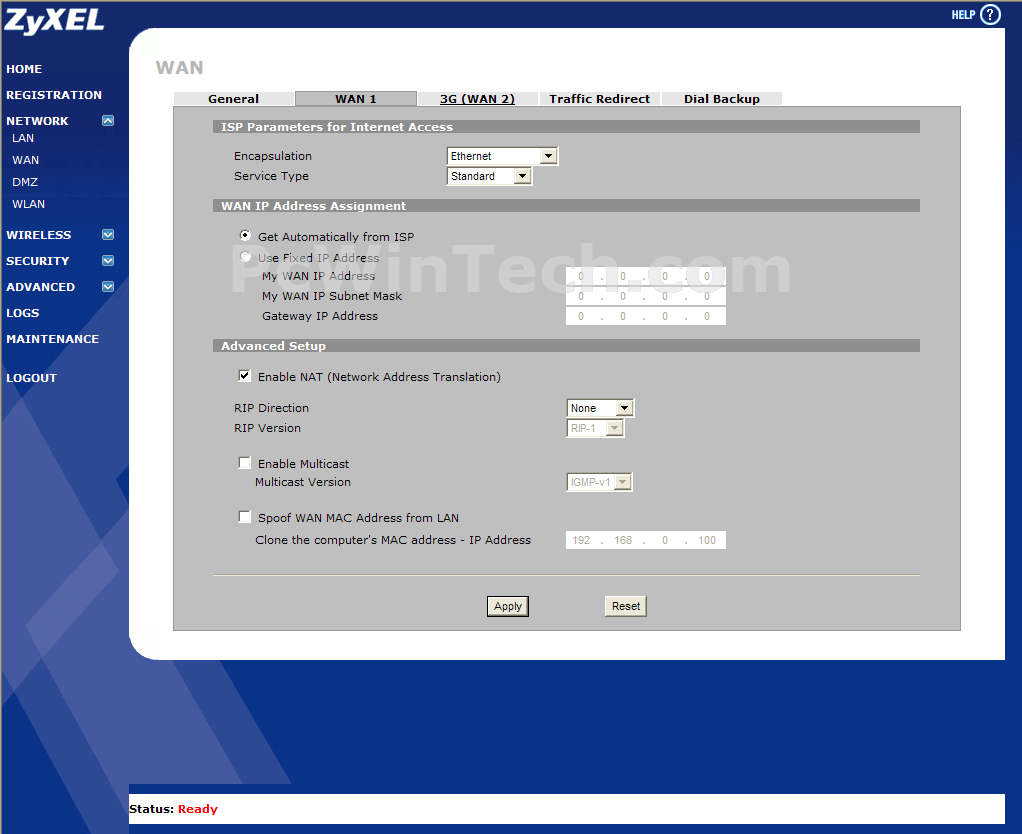
Task: Open the Dial Backup tab
Action: (x=722, y=98)
